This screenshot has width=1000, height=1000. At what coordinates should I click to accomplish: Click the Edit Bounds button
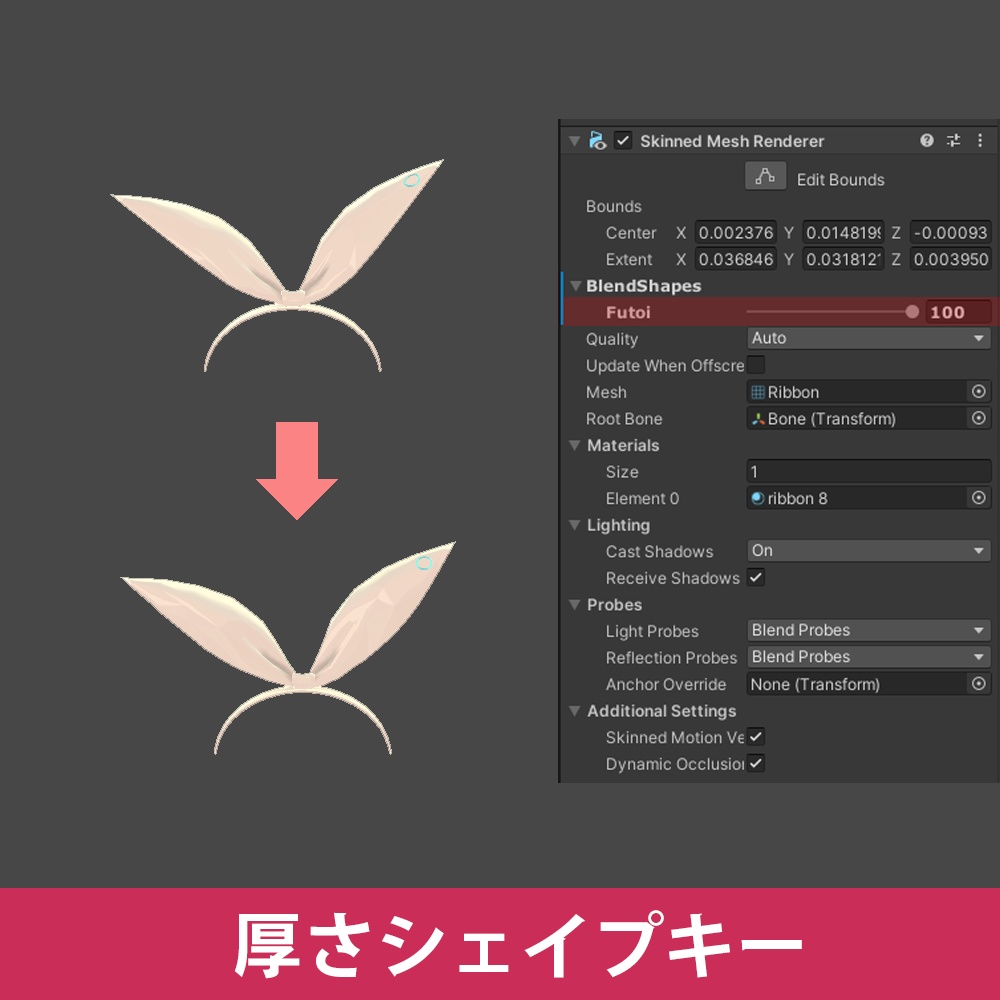[765, 175]
